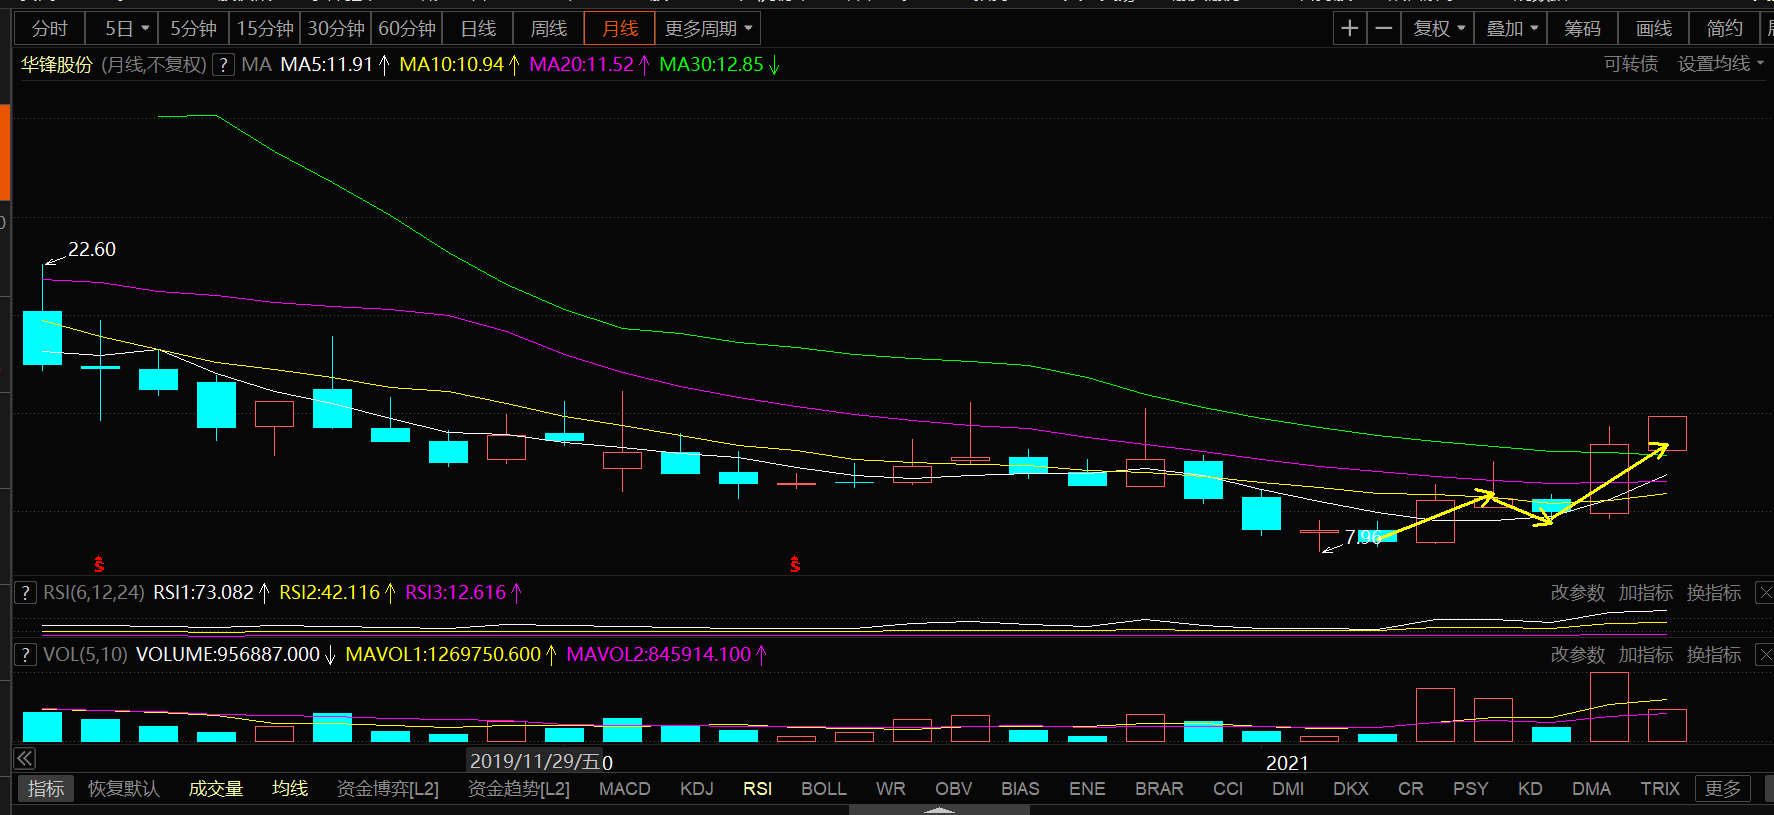Screen dimensions: 1774x815
Task: Select PSY indicator
Action: click(x=1471, y=789)
